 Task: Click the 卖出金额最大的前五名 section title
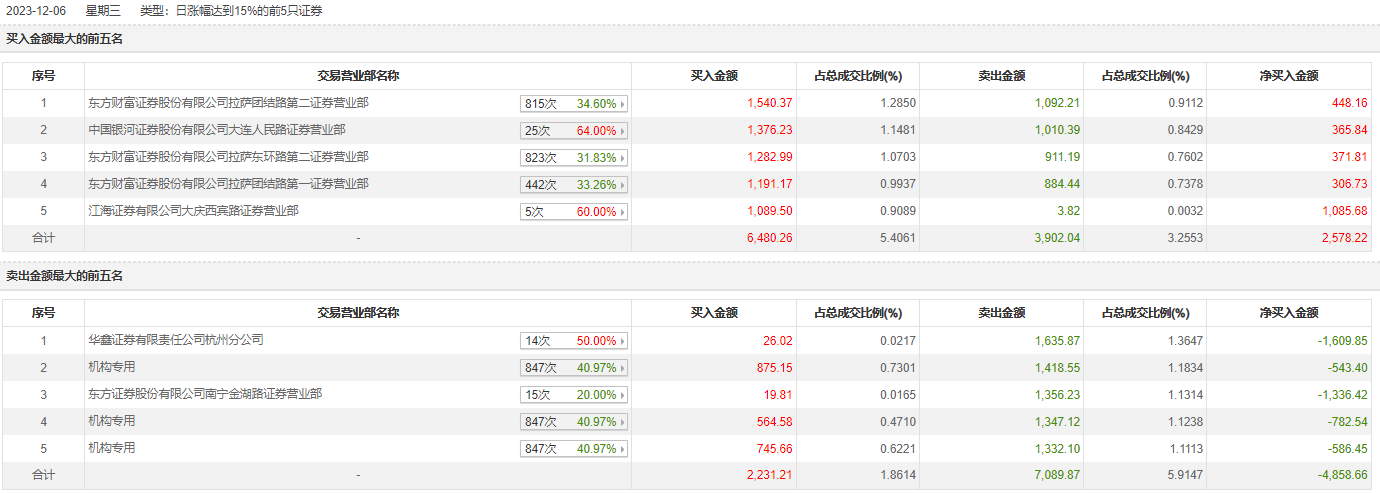coord(64,276)
